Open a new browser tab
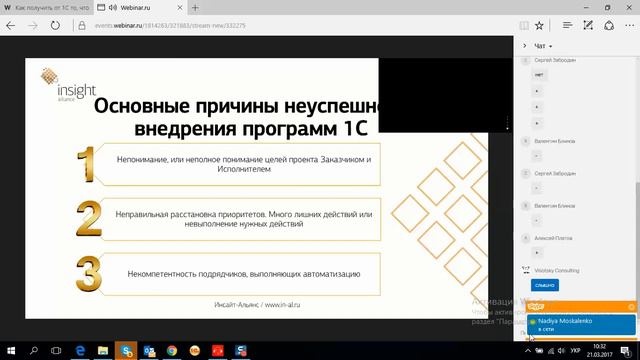 (195, 7)
